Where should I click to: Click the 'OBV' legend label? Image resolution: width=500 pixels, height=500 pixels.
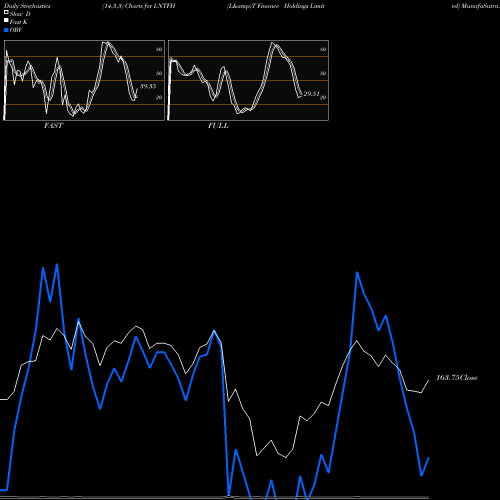pos(16,30)
